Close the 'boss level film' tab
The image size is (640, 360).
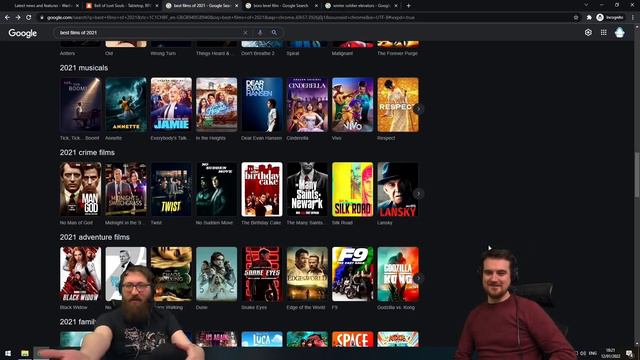[x=316, y=6]
